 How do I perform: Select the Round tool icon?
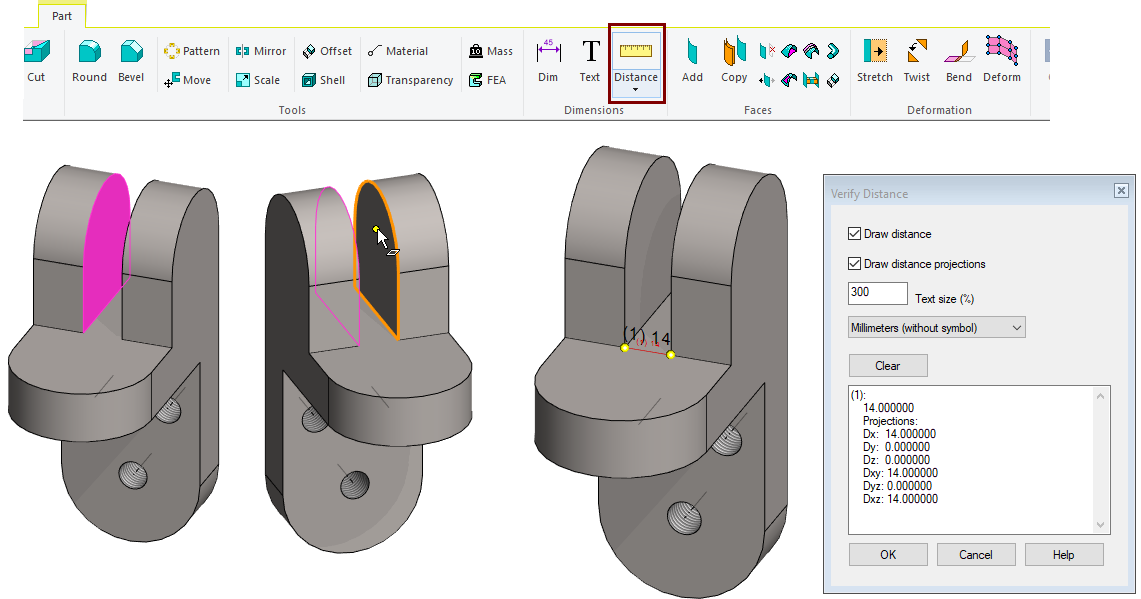coord(89,61)
